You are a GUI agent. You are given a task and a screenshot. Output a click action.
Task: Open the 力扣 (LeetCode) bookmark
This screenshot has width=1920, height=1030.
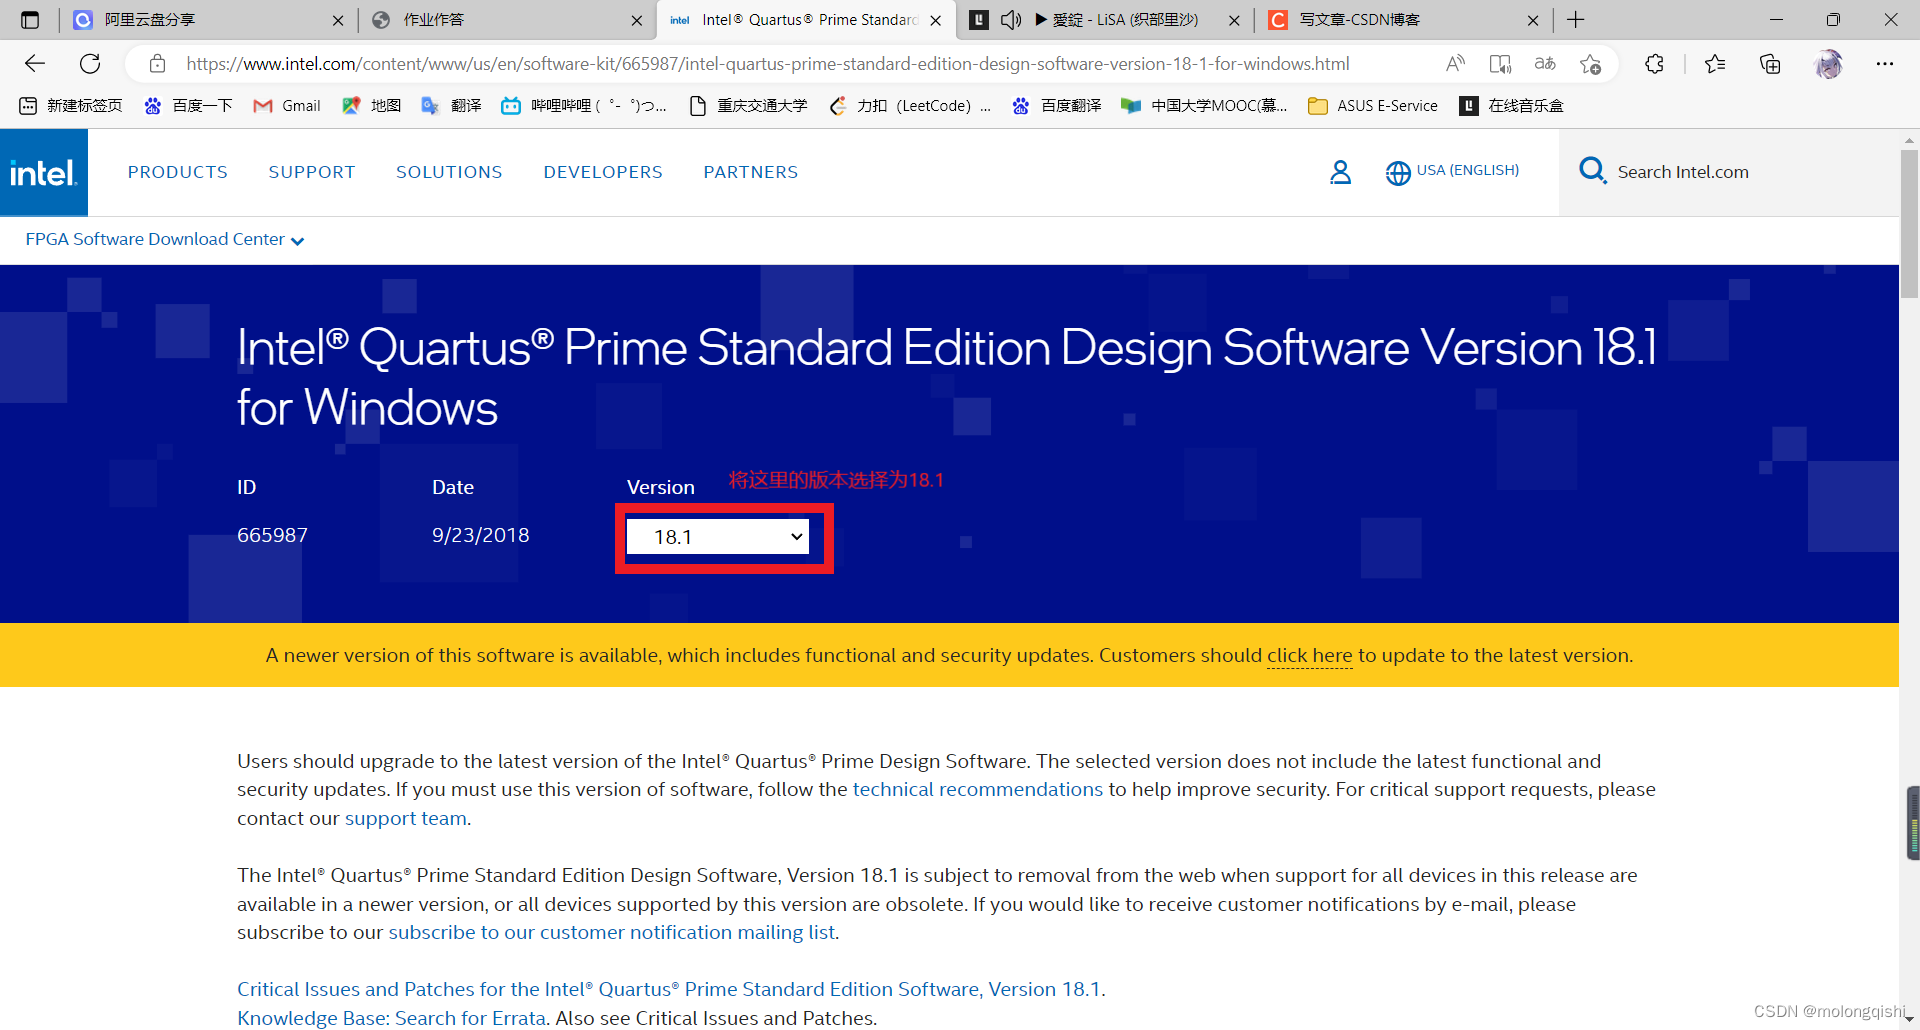(909, 106)
